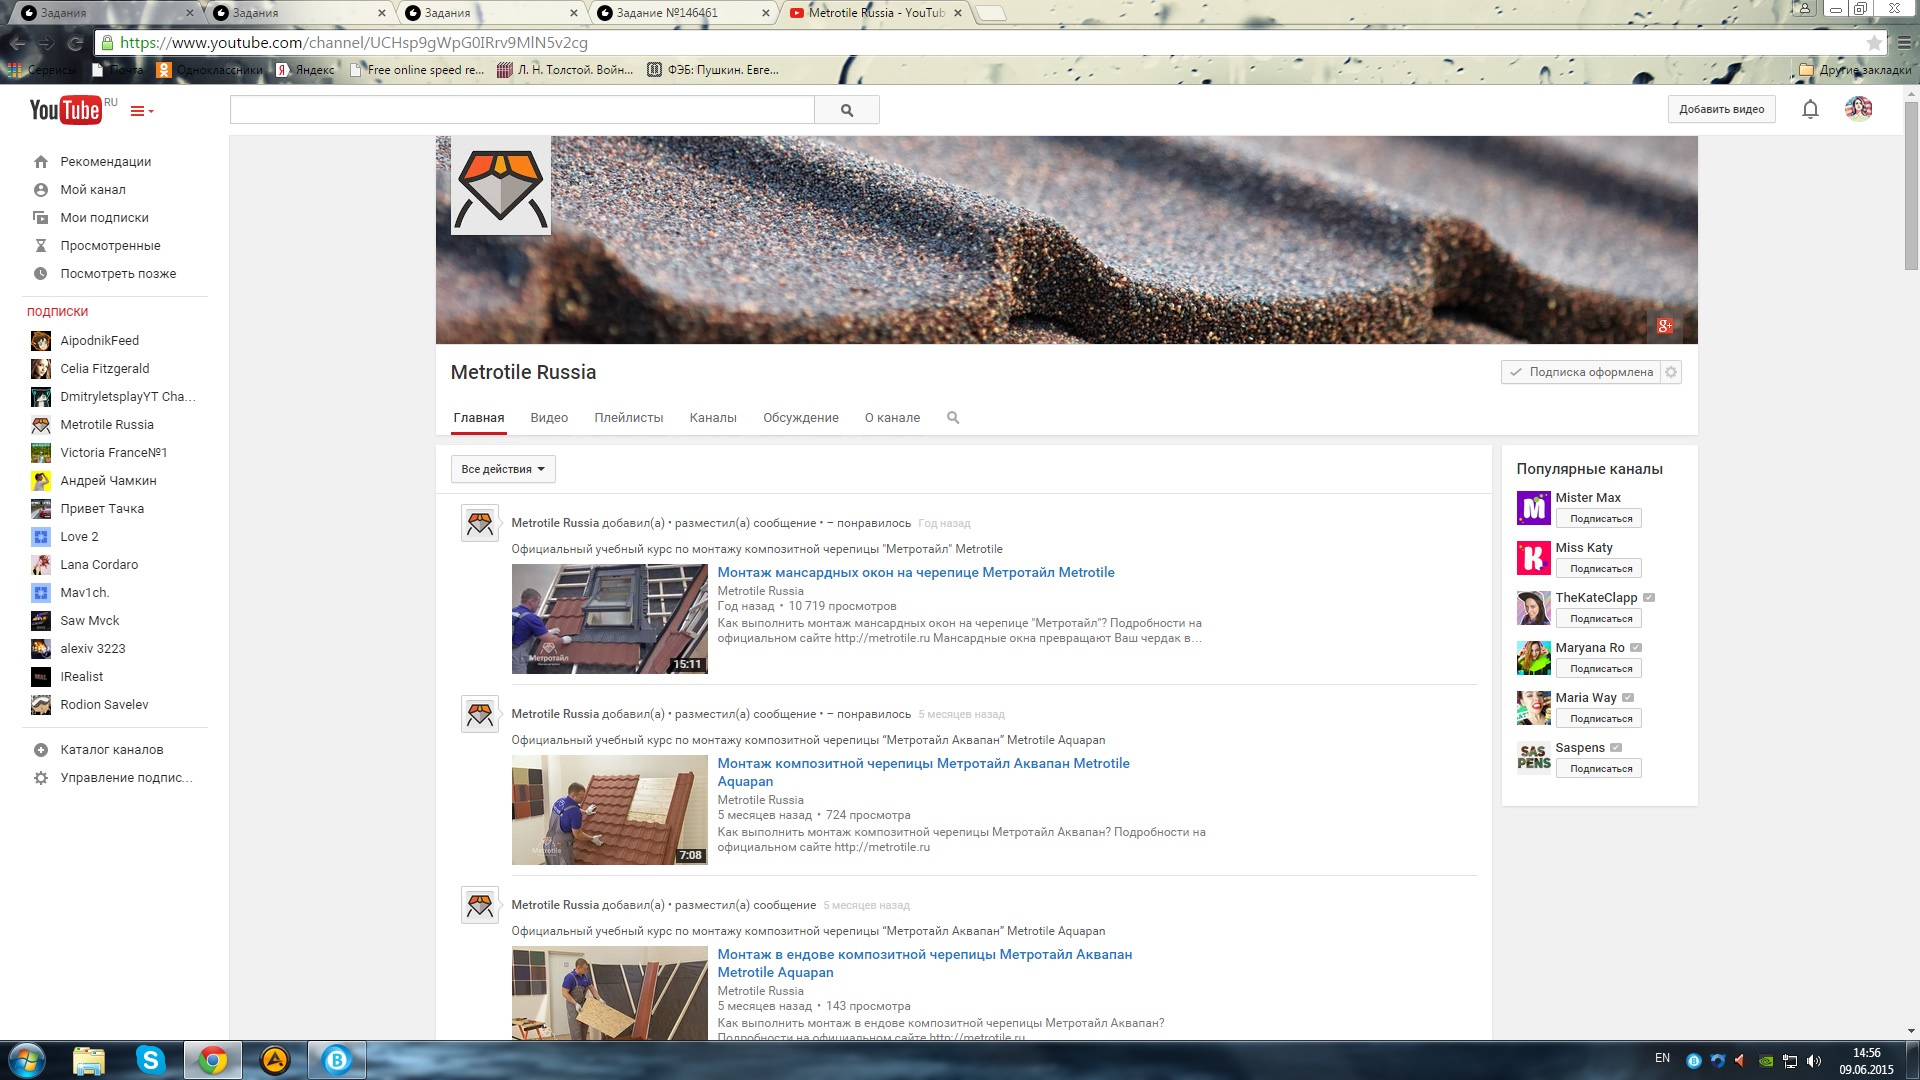Click the browser address bar URL
The height and width of the screenshot is (1080, 1920).
tap(354, 43)
